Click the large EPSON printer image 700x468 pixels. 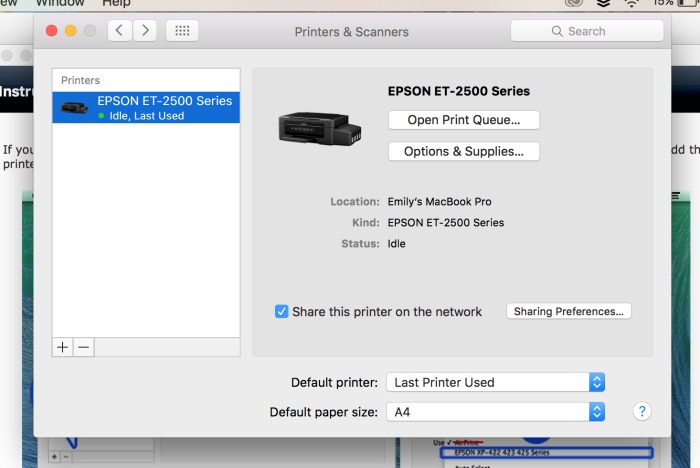320,128
